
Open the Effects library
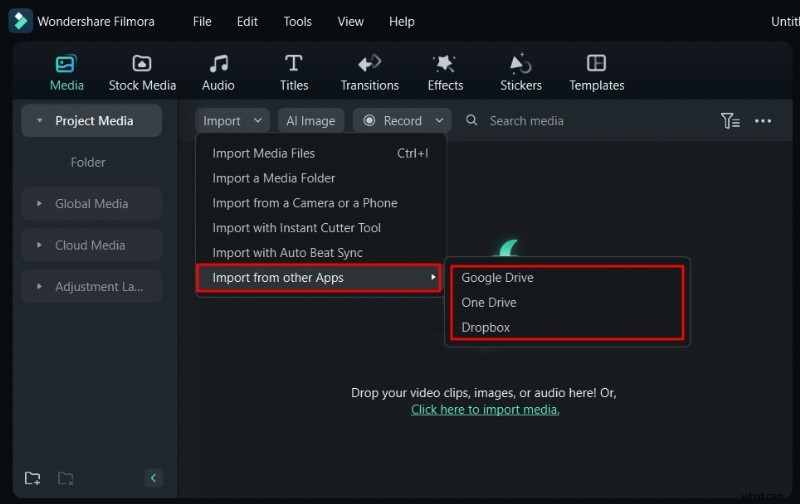[445, 64]
